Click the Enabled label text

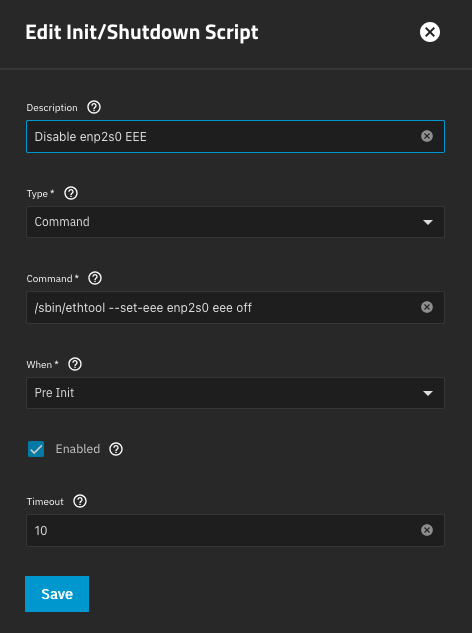click(78, 449)
